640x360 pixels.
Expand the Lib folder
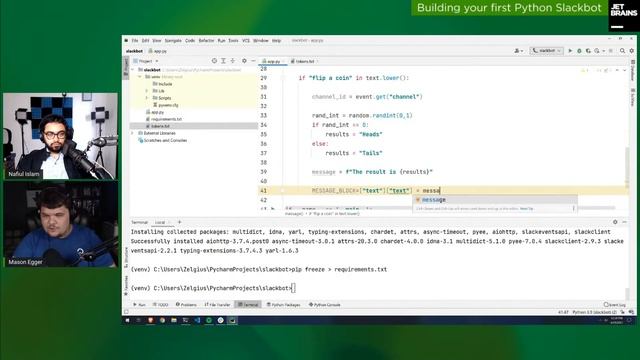point(147,91)
